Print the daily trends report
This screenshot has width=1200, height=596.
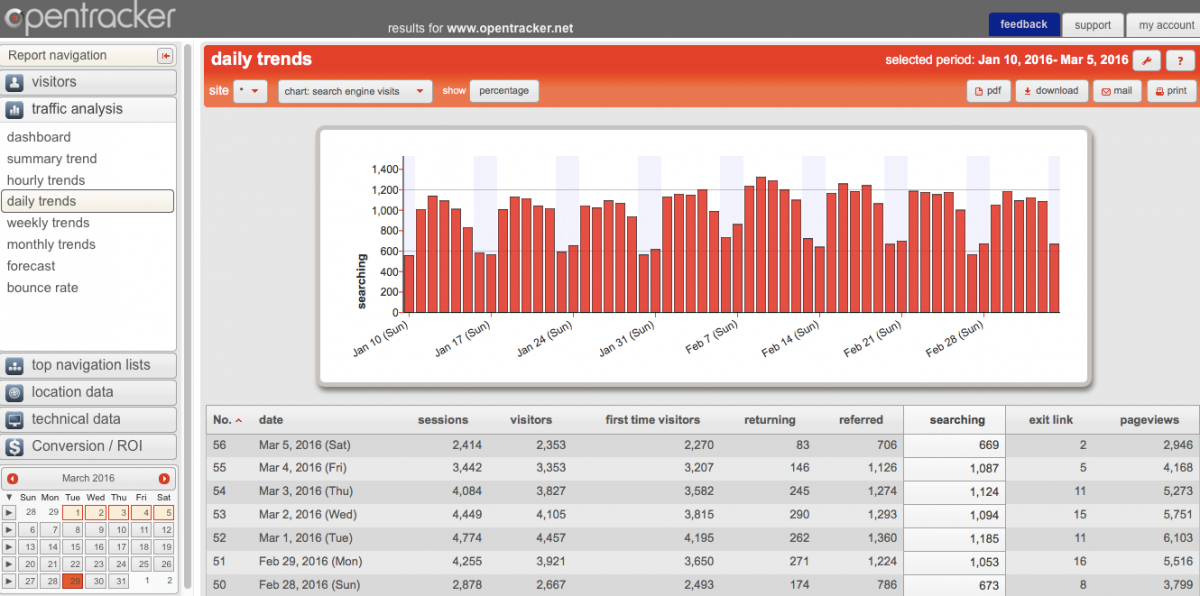[1170, 91]
